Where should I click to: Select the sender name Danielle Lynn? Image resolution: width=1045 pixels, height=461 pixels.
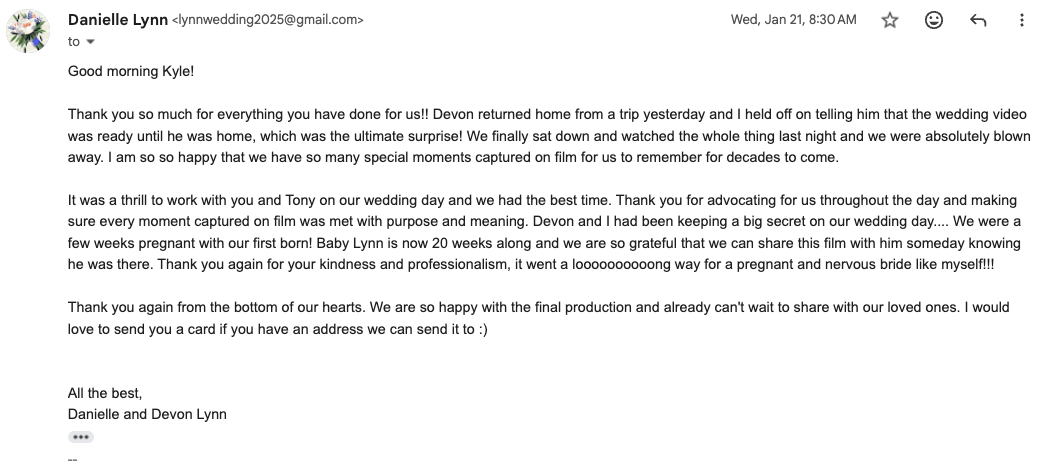pos(118,20)
